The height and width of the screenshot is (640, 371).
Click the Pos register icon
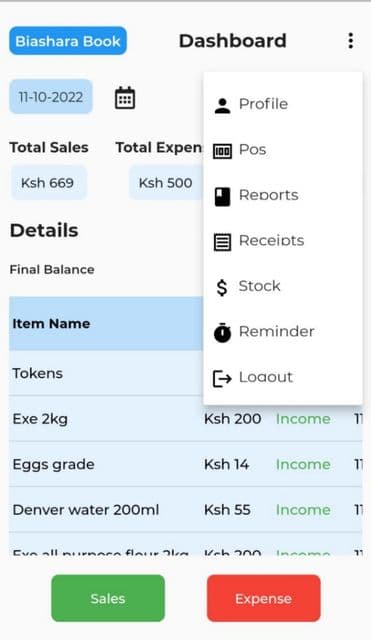[x=222, y=151]
